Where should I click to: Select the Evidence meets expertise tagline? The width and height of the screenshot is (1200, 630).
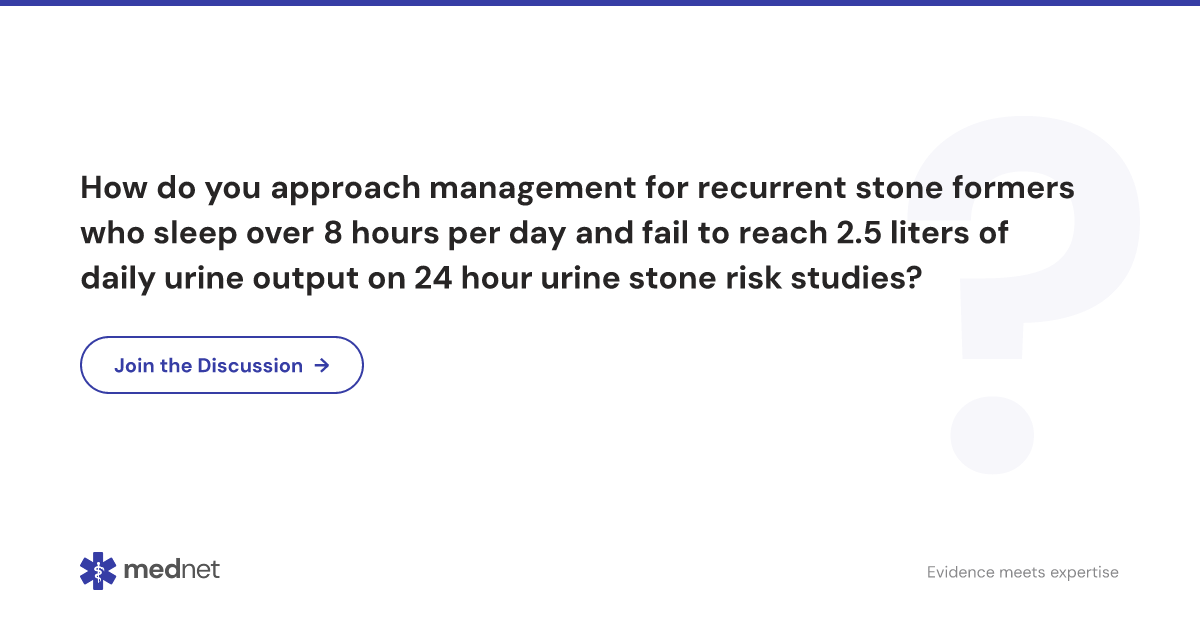tap(1022, 572)
